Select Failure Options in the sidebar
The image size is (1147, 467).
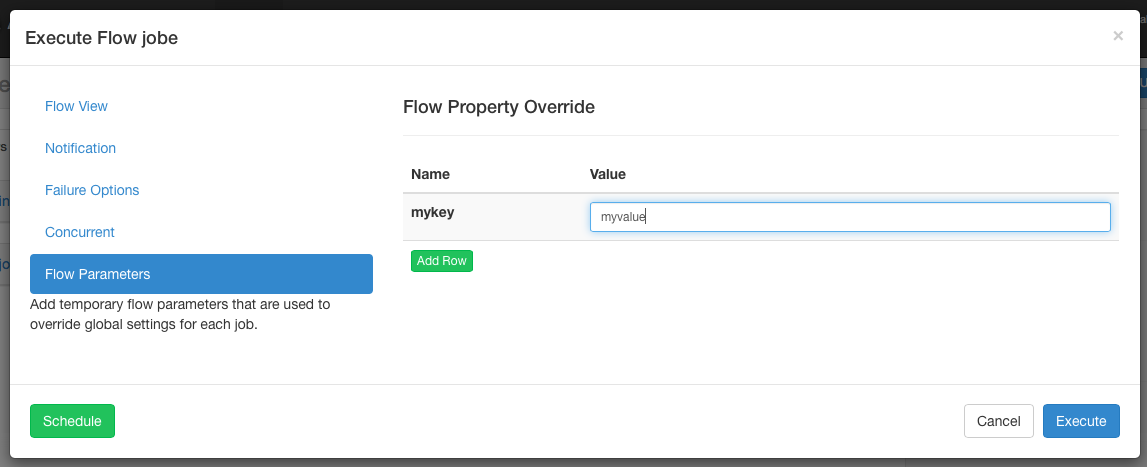point(92,190)
